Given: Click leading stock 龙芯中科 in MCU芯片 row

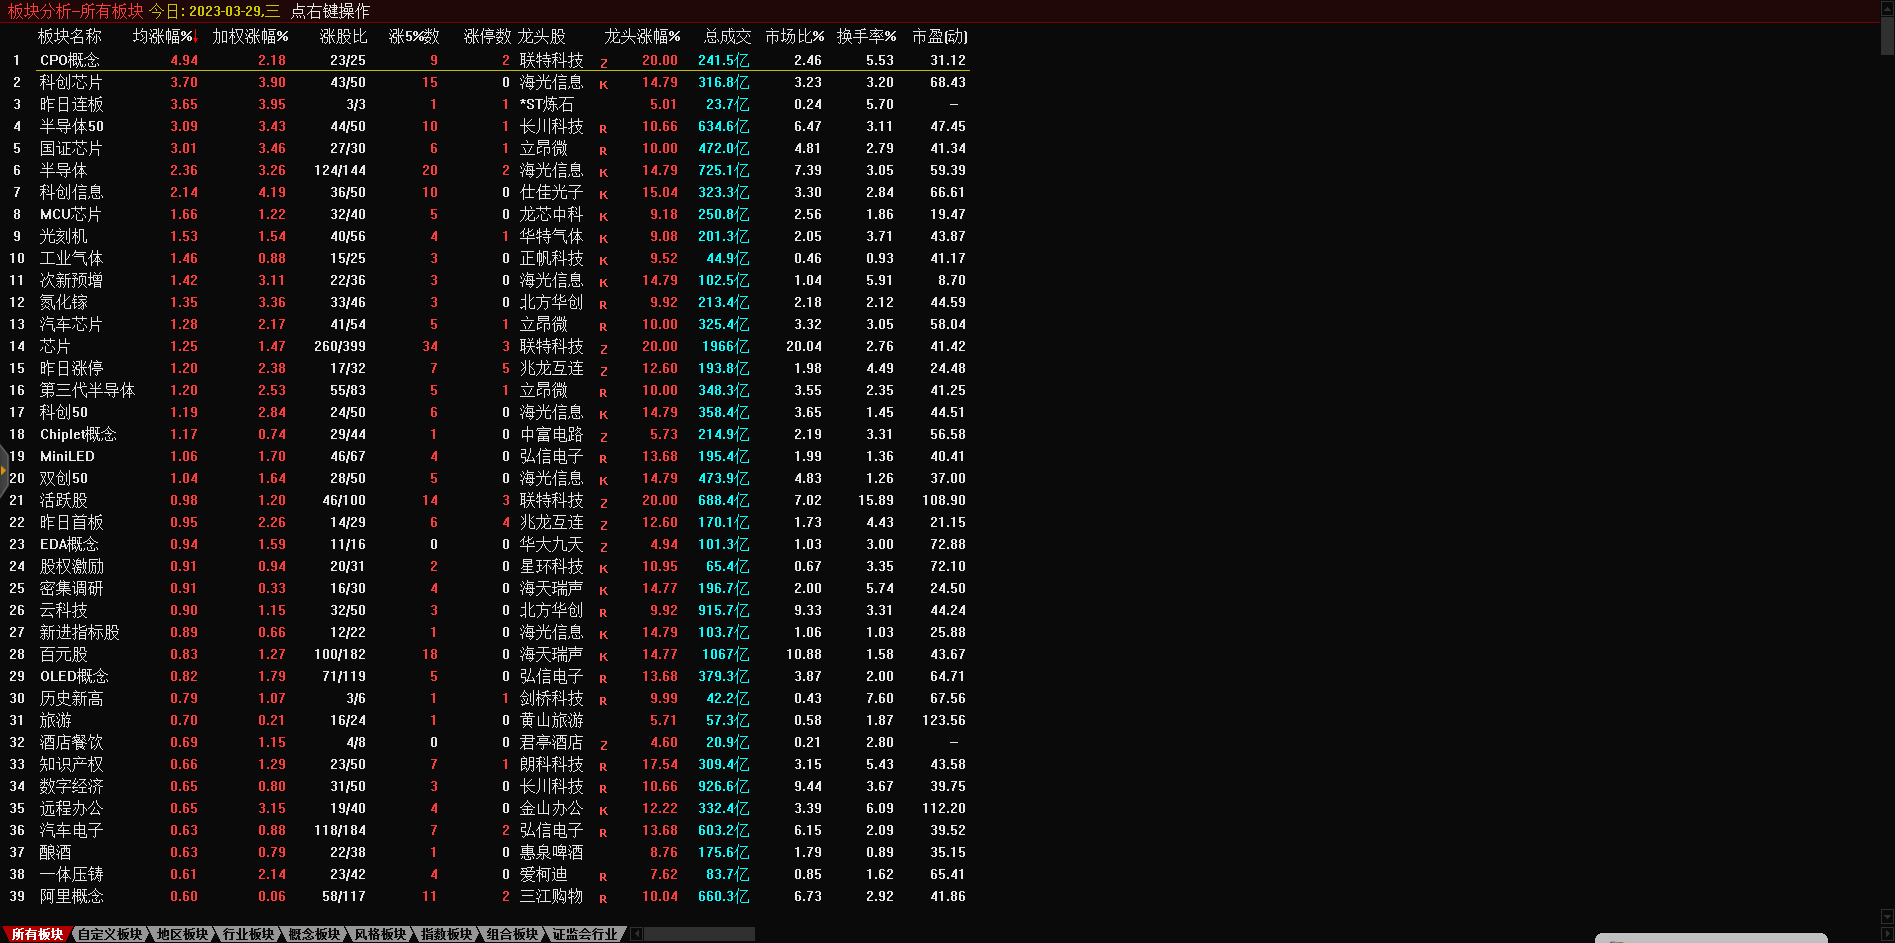Looking at the screenshot, I should (x=551, y=215).
